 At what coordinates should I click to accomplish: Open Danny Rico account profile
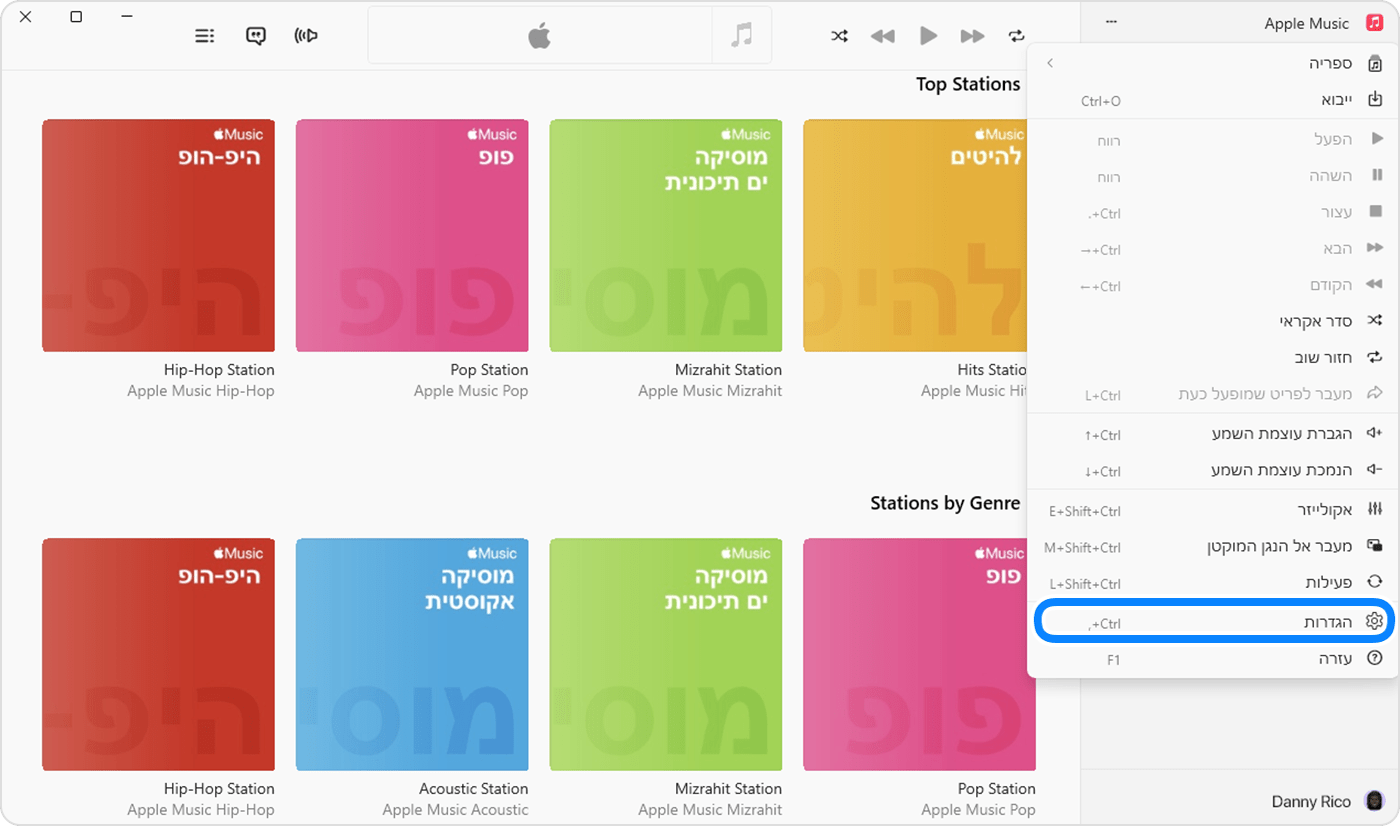tap(1327, 801)
